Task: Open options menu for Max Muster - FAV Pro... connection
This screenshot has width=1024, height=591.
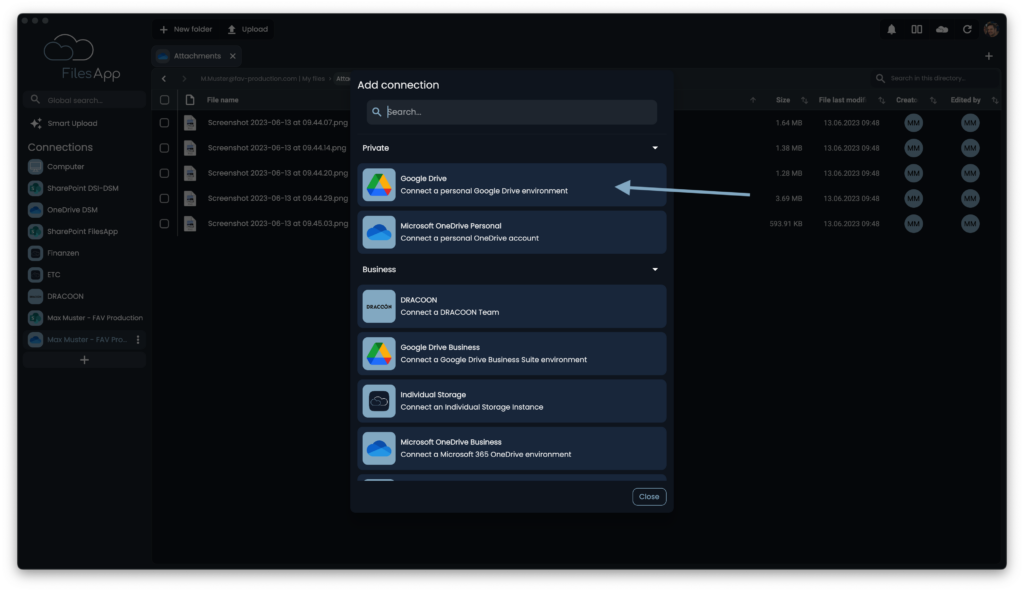Action: pos(138,340)
